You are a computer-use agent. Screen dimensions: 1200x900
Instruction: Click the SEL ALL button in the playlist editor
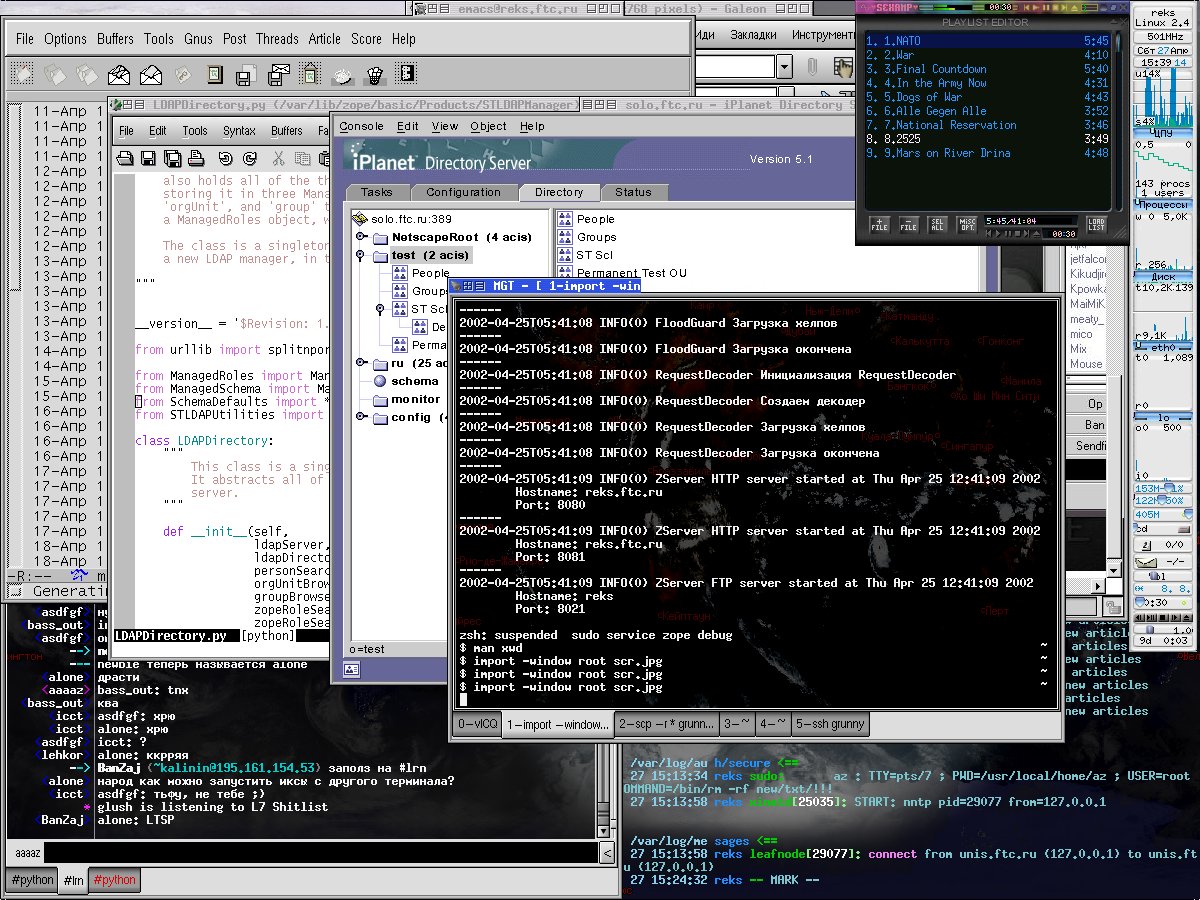(937, 225)
